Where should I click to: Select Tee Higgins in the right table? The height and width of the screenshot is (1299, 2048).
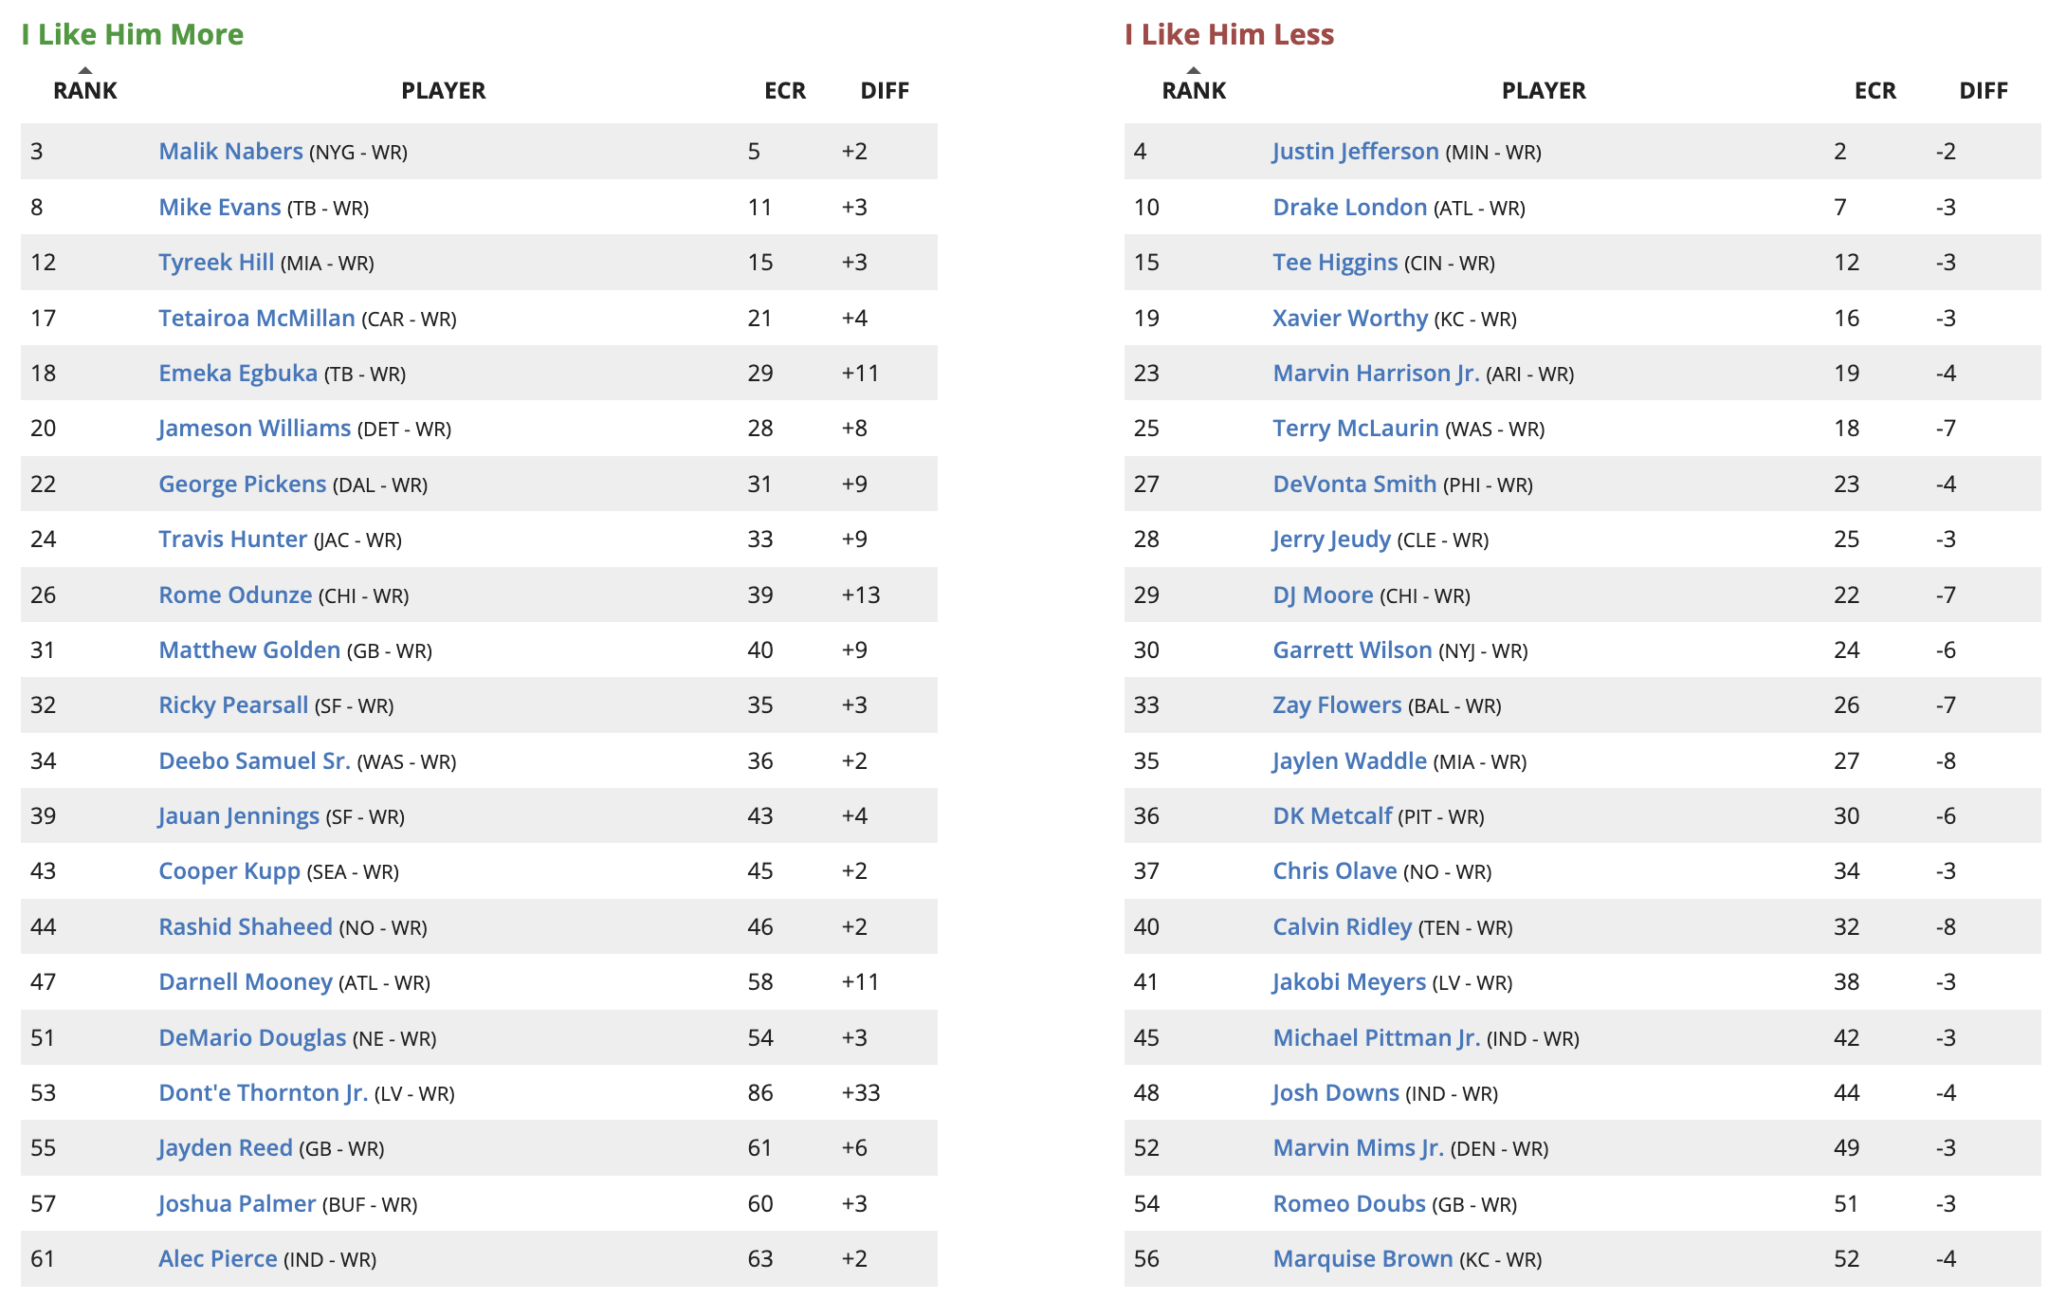pyautogui.click(x=1335, y=262)
